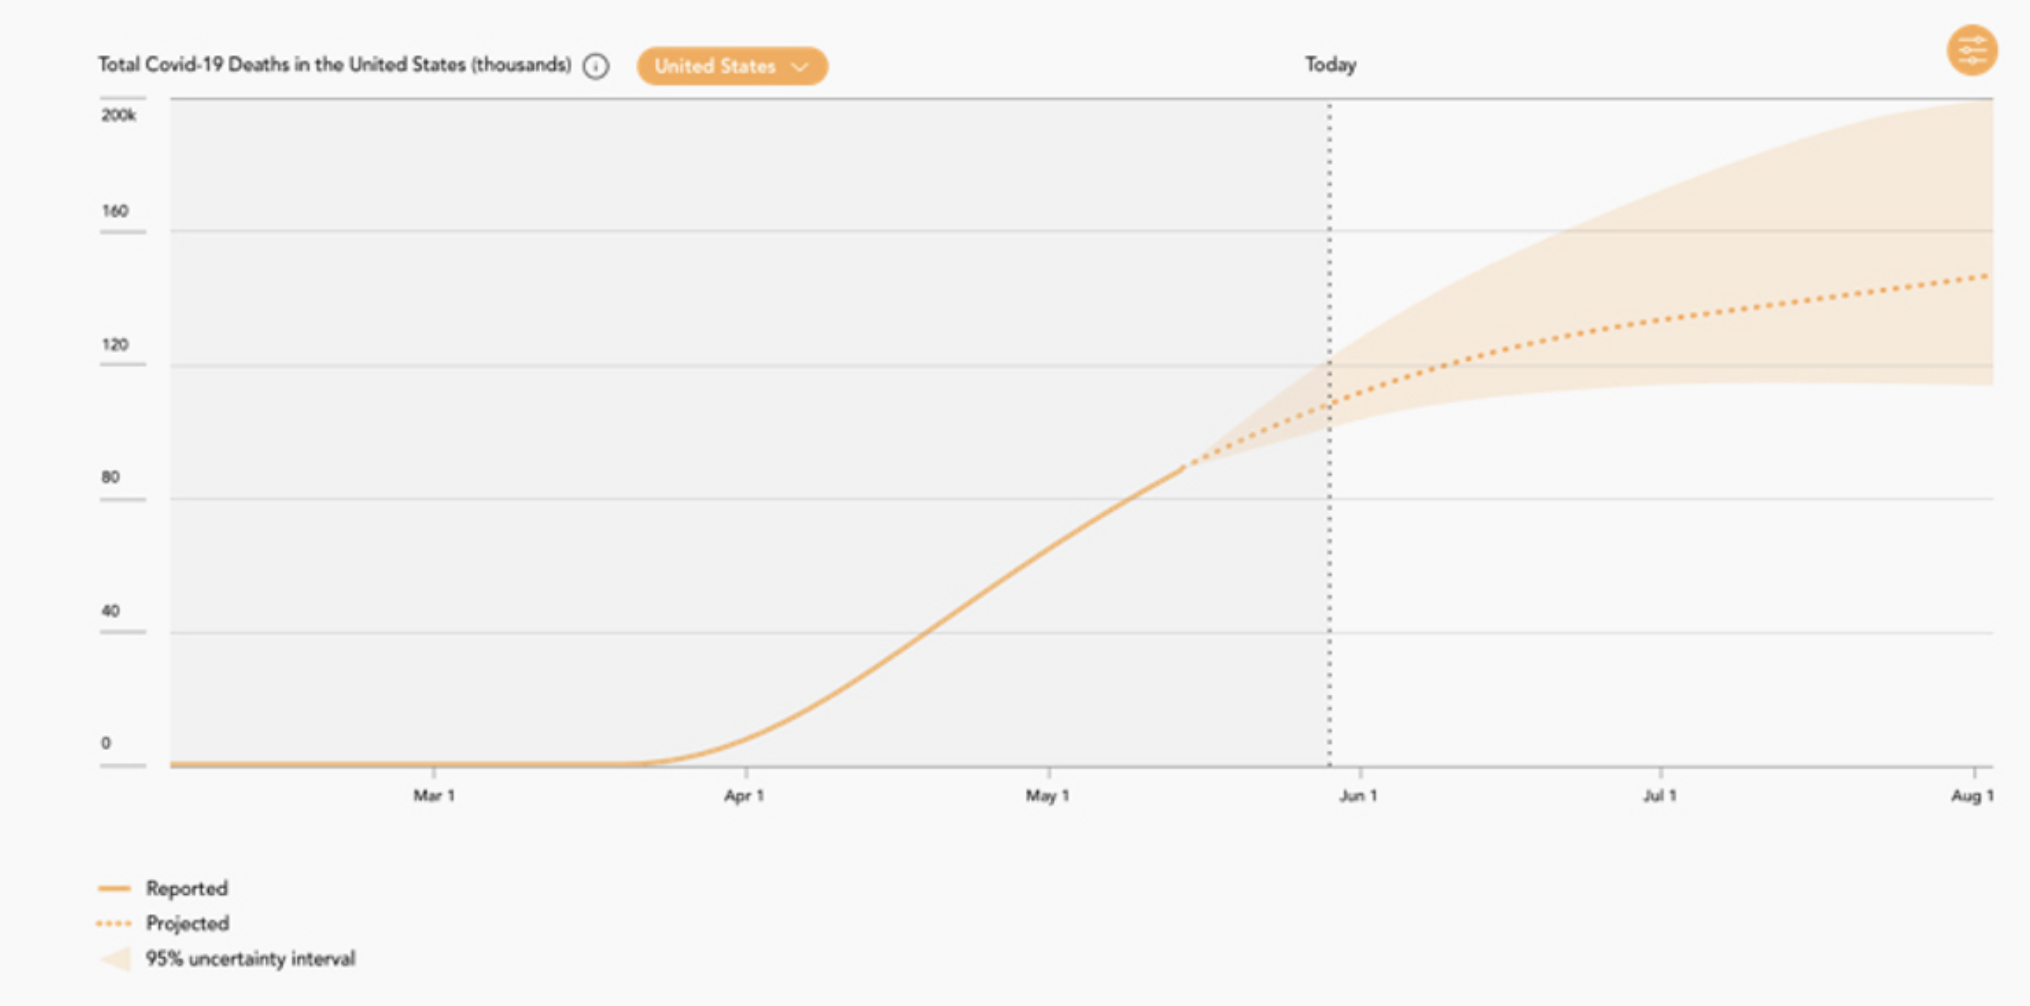2030x1006 pixels.
Task: Toggle the 95% uncertainty interval legend entry
Action: click(x=250, y=959)
